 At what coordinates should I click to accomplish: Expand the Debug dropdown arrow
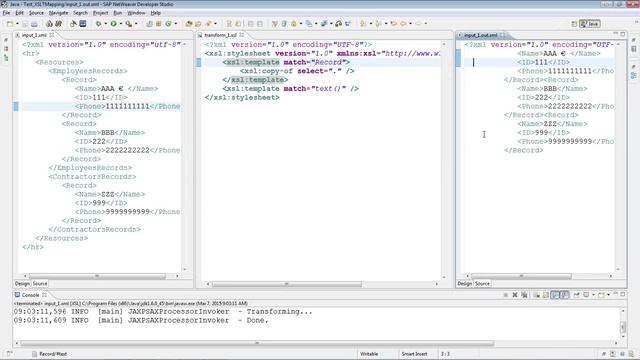pyautogui.click(x=105, y=24)
